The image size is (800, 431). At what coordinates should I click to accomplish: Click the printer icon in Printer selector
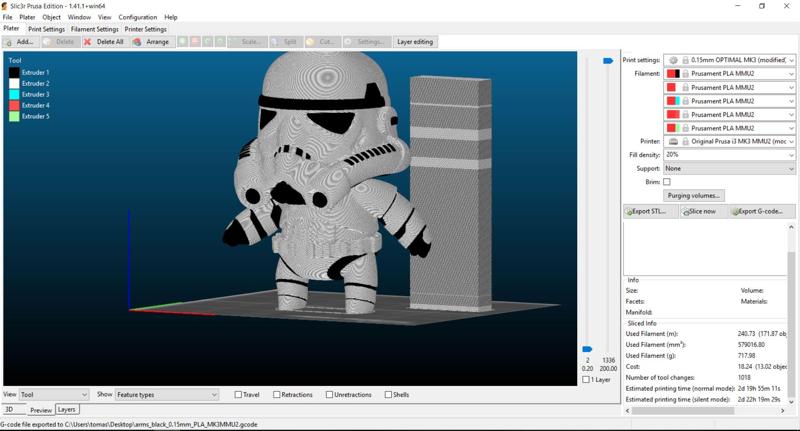674,142
